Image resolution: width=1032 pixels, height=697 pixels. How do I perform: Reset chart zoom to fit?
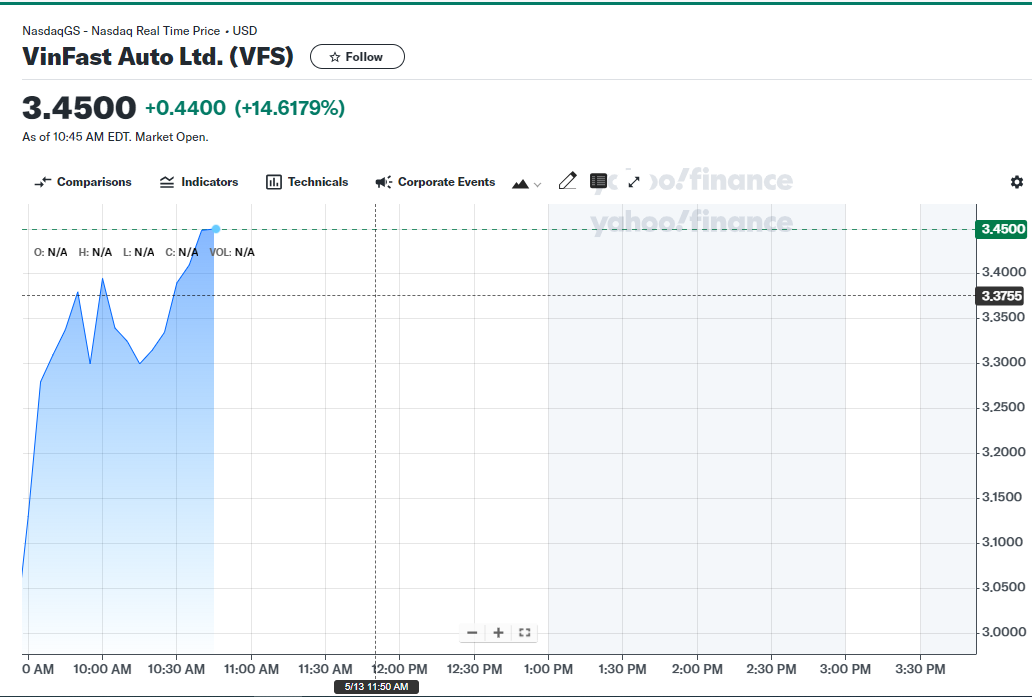[525, 632]
